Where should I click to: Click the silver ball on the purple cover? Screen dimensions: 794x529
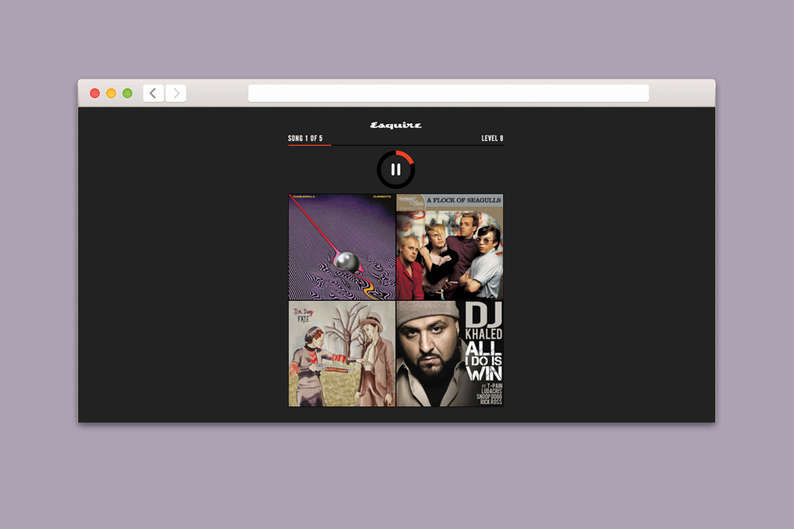click(347, 261)
